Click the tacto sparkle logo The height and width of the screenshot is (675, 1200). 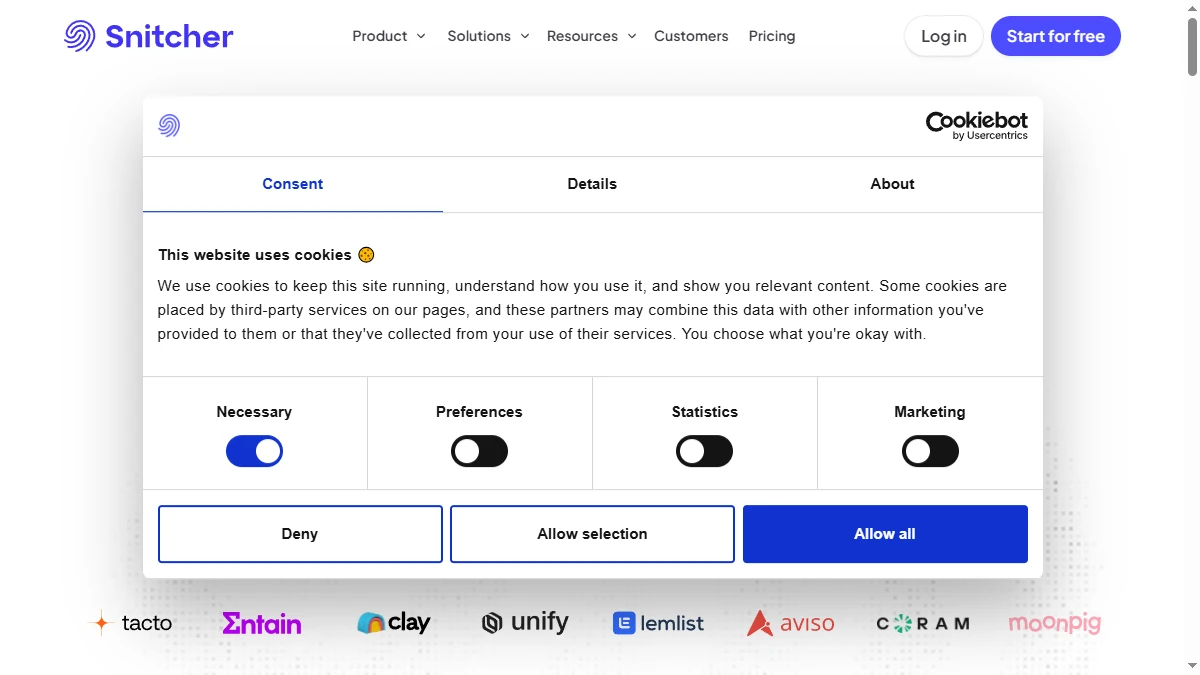tap(101, 622)
